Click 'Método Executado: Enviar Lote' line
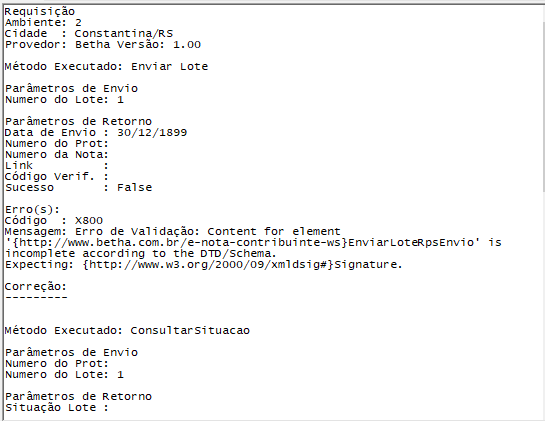Image resolution: width=545 pixels, height=421 pixels. click(106, 66)
